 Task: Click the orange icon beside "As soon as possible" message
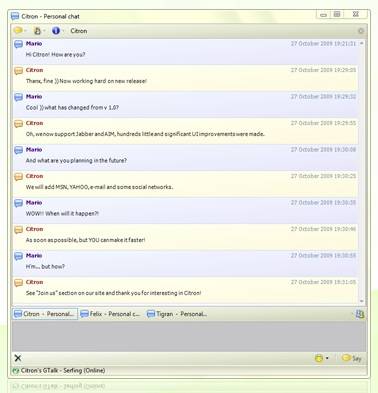[x=18, y=230]
